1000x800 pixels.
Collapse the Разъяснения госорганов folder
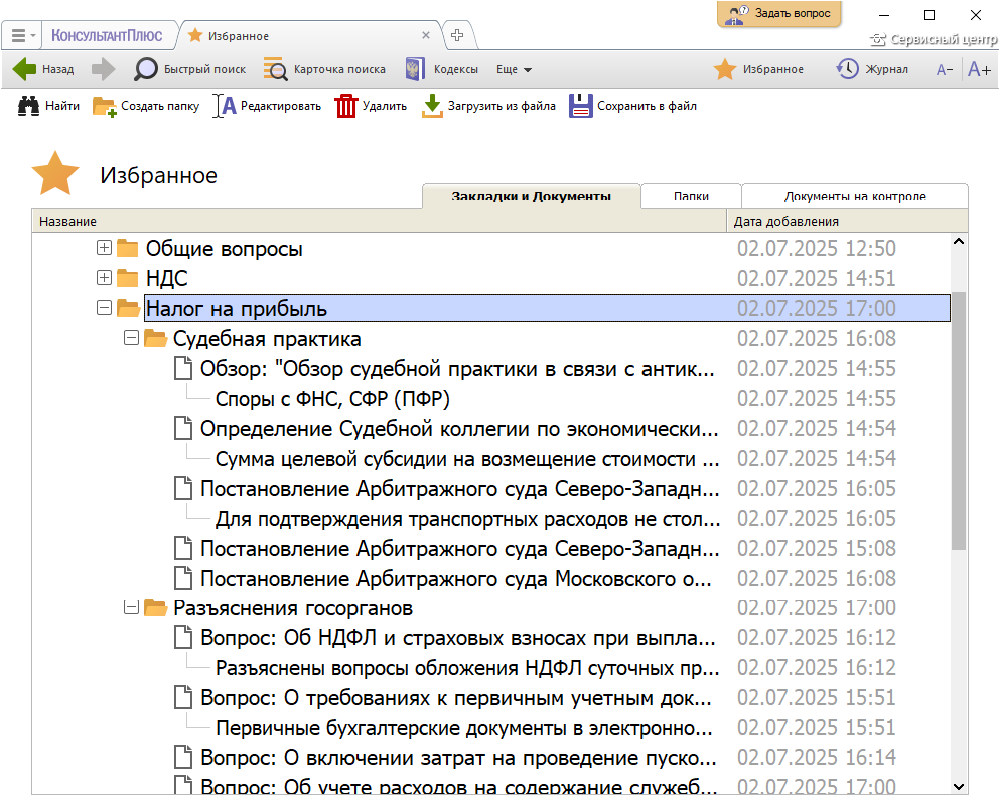pos(131,607)
